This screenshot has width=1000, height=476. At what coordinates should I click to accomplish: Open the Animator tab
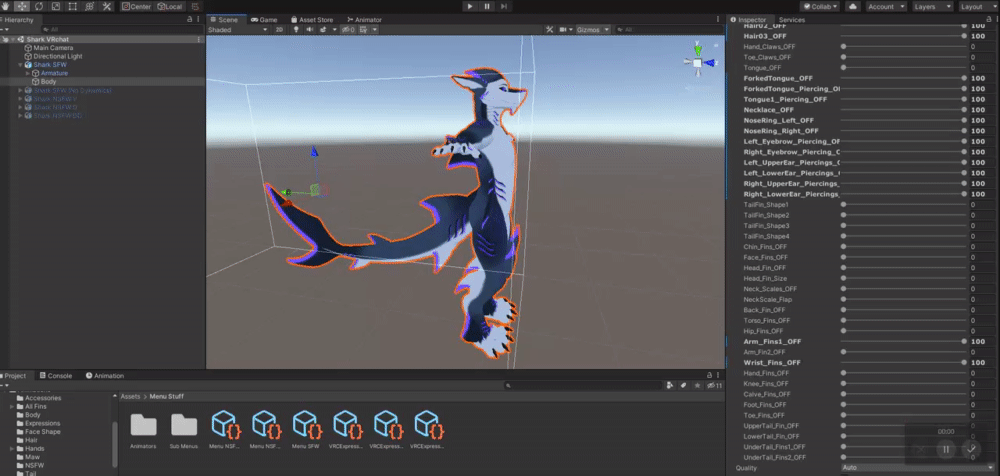coord(364,20)
